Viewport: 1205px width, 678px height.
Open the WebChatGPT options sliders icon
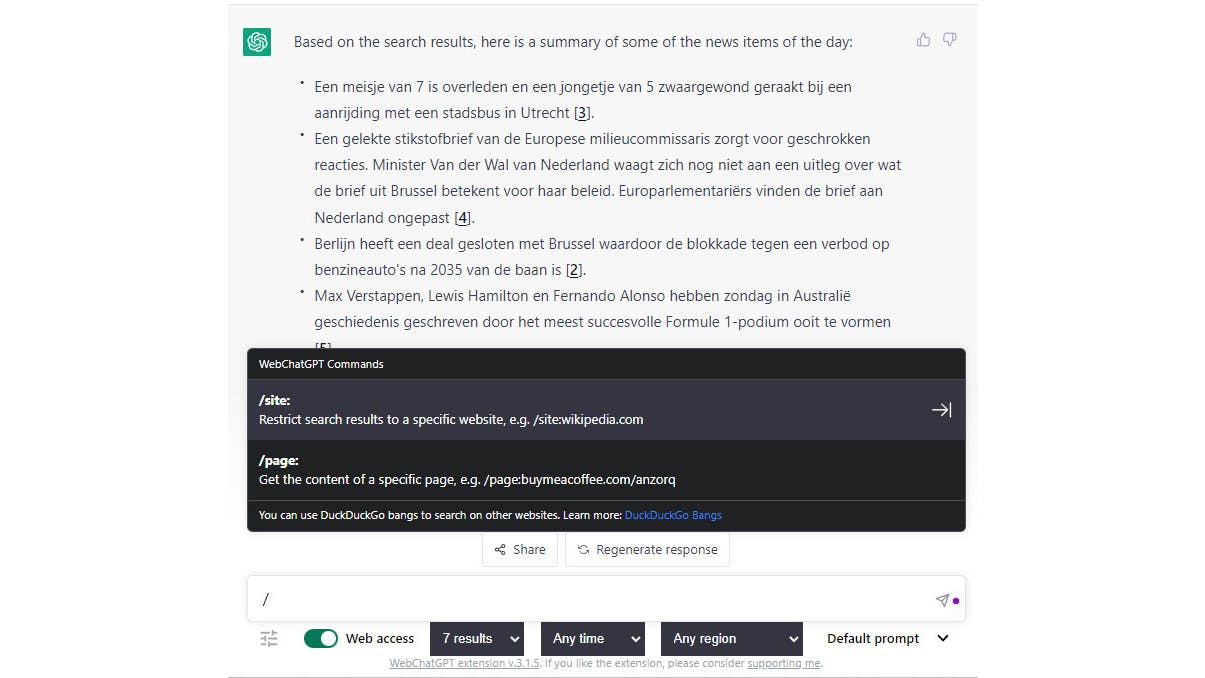pyautogui.click(x=269, y=638)
